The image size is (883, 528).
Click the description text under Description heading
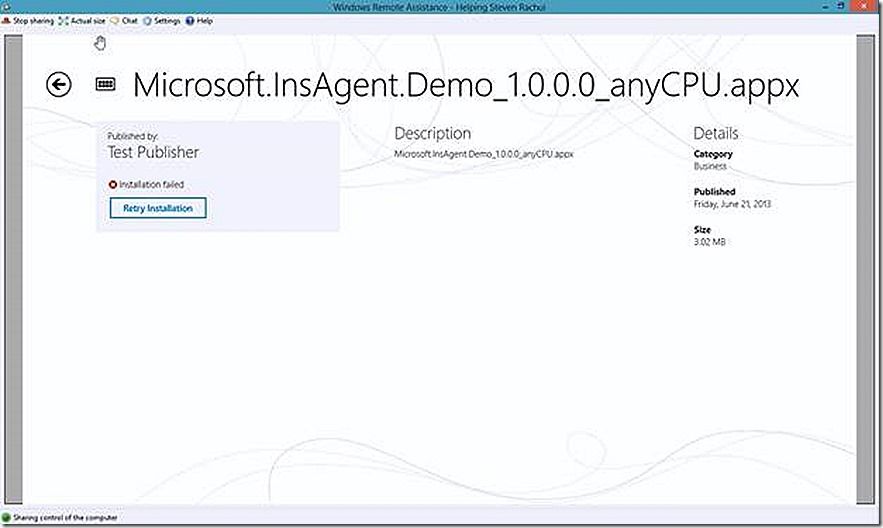(x=484, y=154)
